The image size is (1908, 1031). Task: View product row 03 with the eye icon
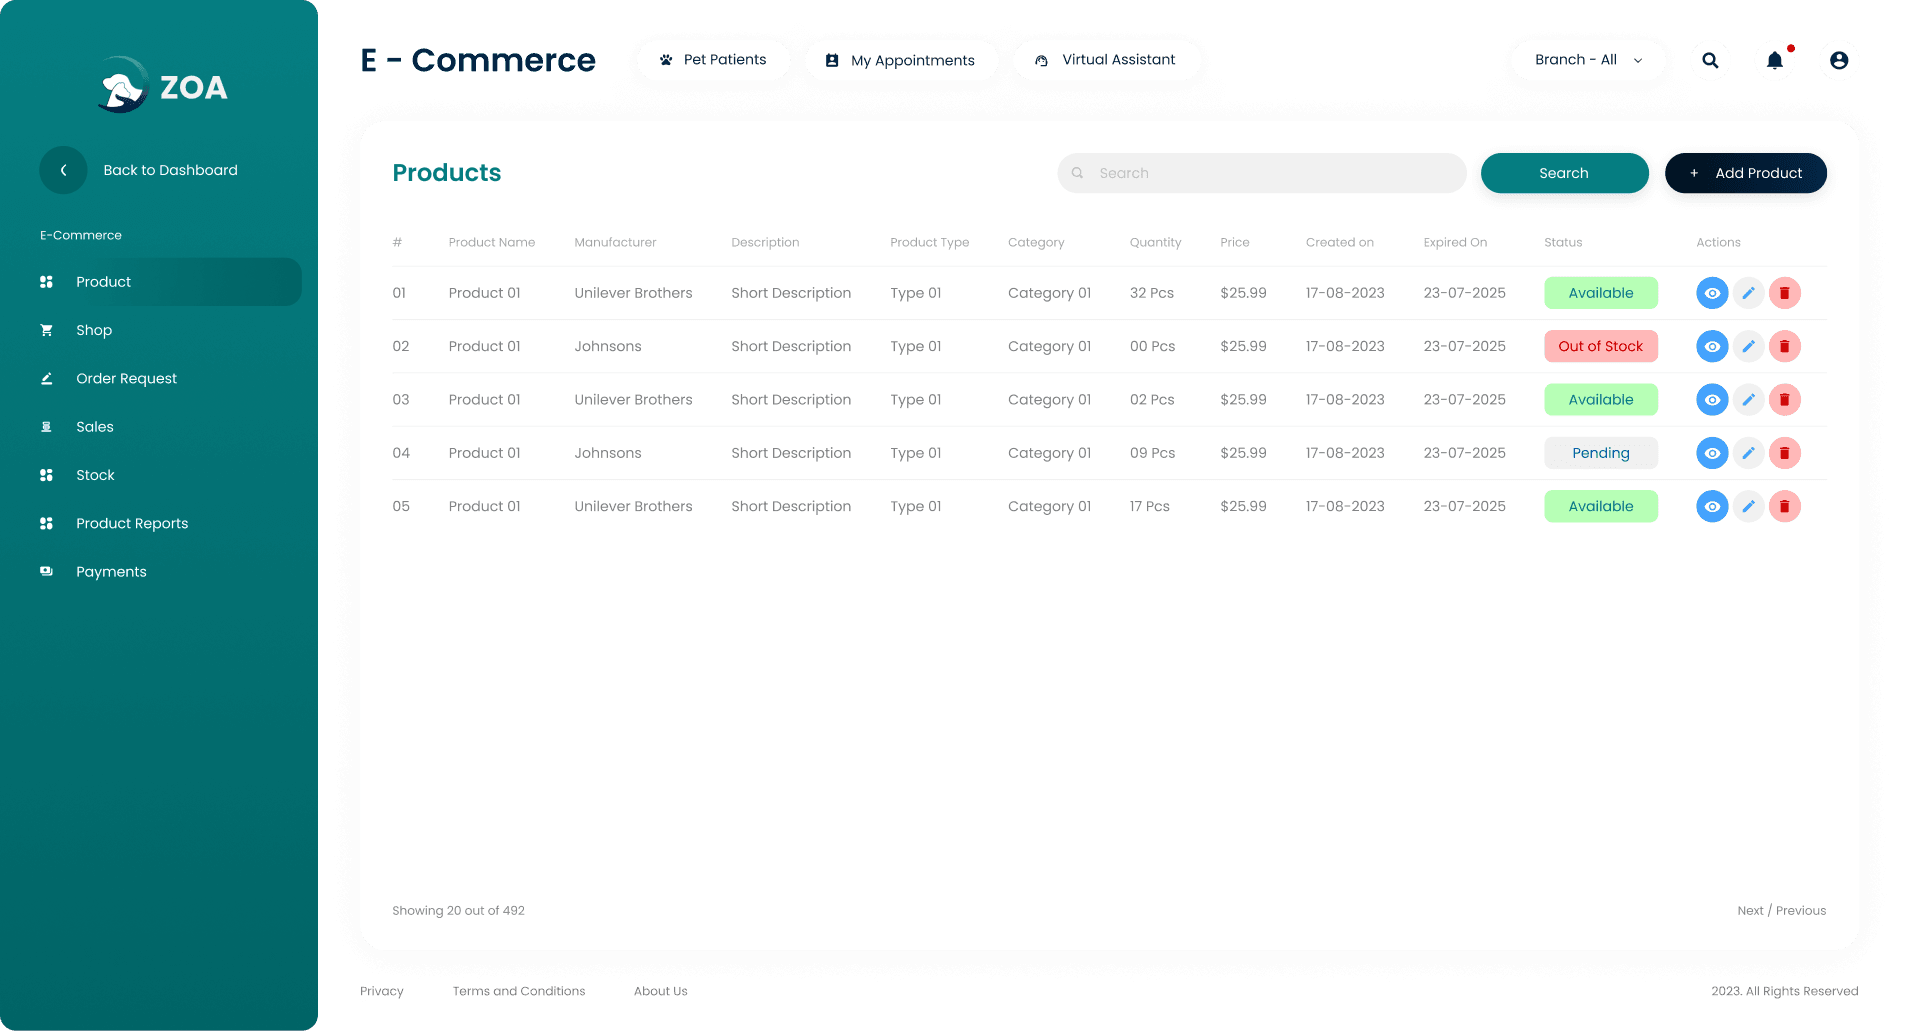point(1712,400)
